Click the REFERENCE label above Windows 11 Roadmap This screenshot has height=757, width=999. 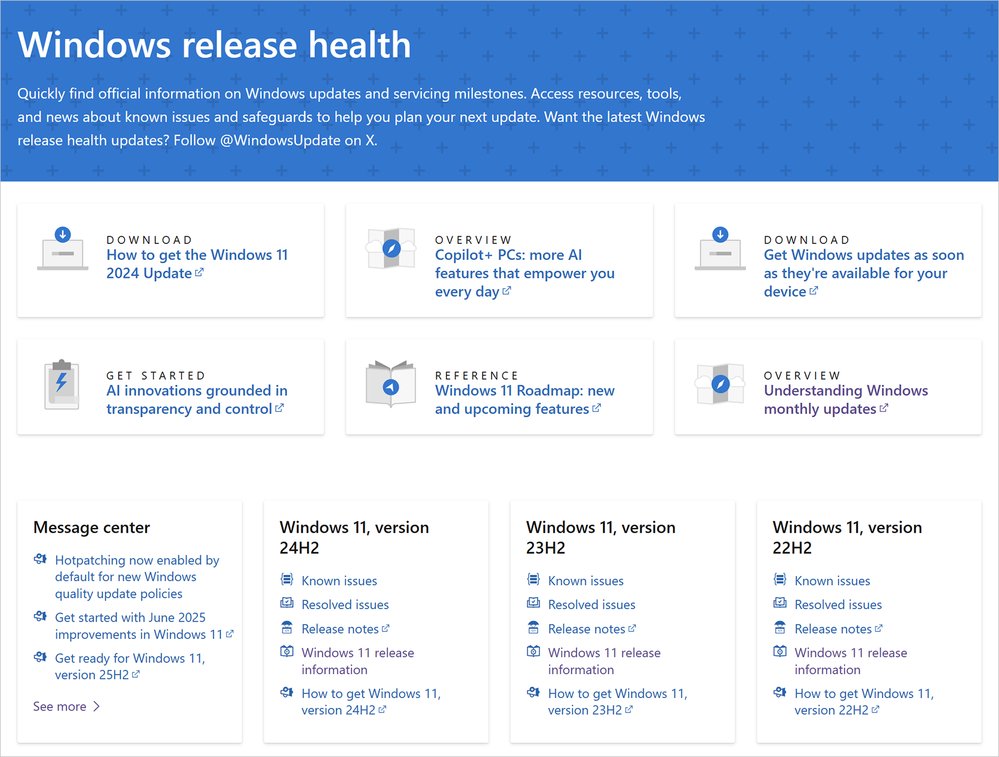477,375
